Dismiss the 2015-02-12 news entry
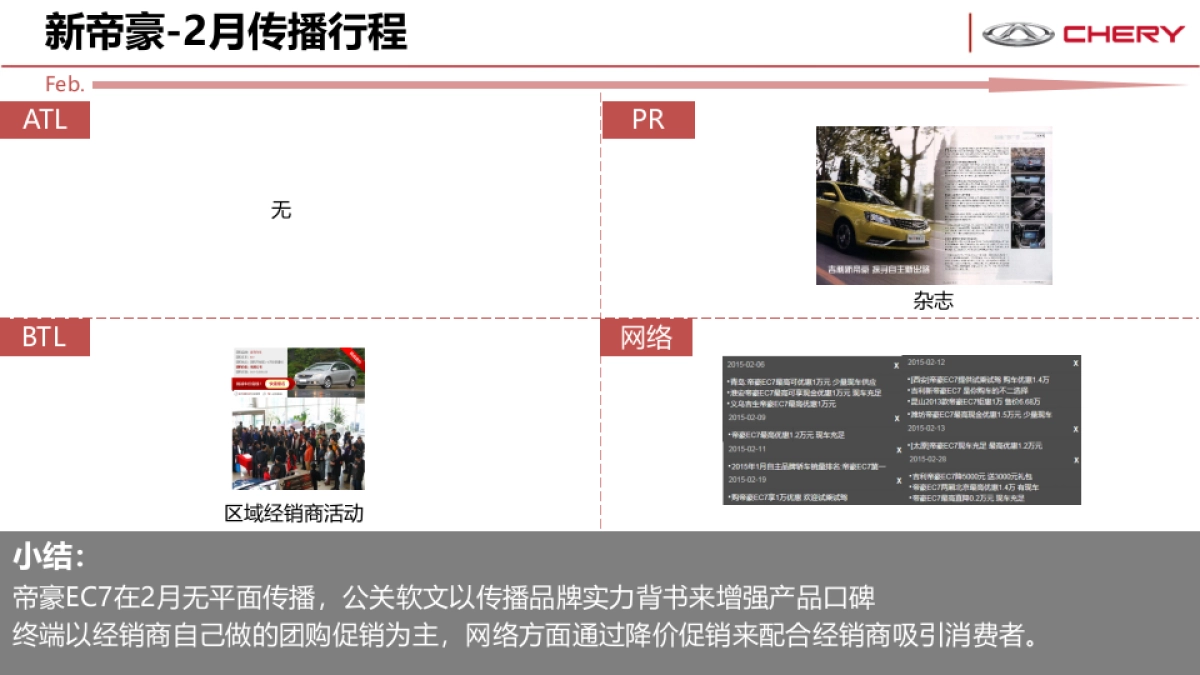 coord(1075,362)
